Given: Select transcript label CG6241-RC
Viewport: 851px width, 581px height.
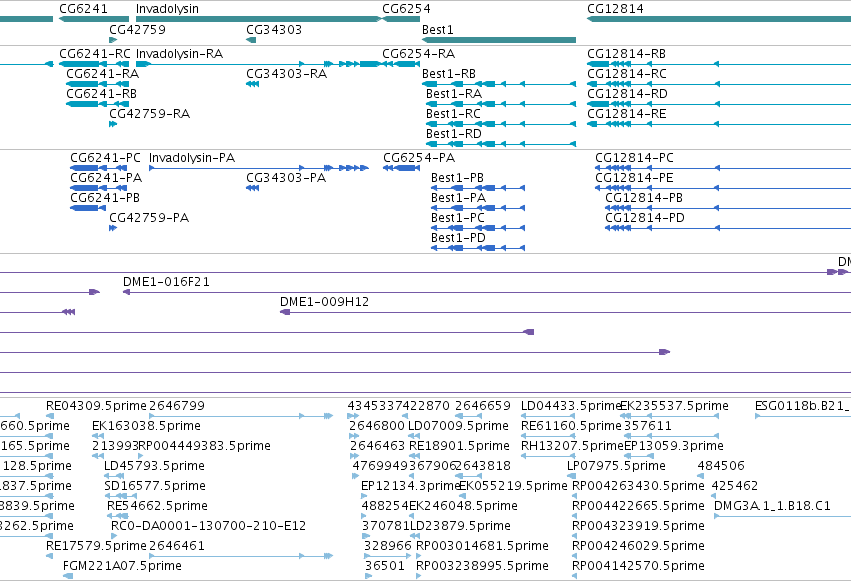Looking at the screenshot, I should point(95,54).
